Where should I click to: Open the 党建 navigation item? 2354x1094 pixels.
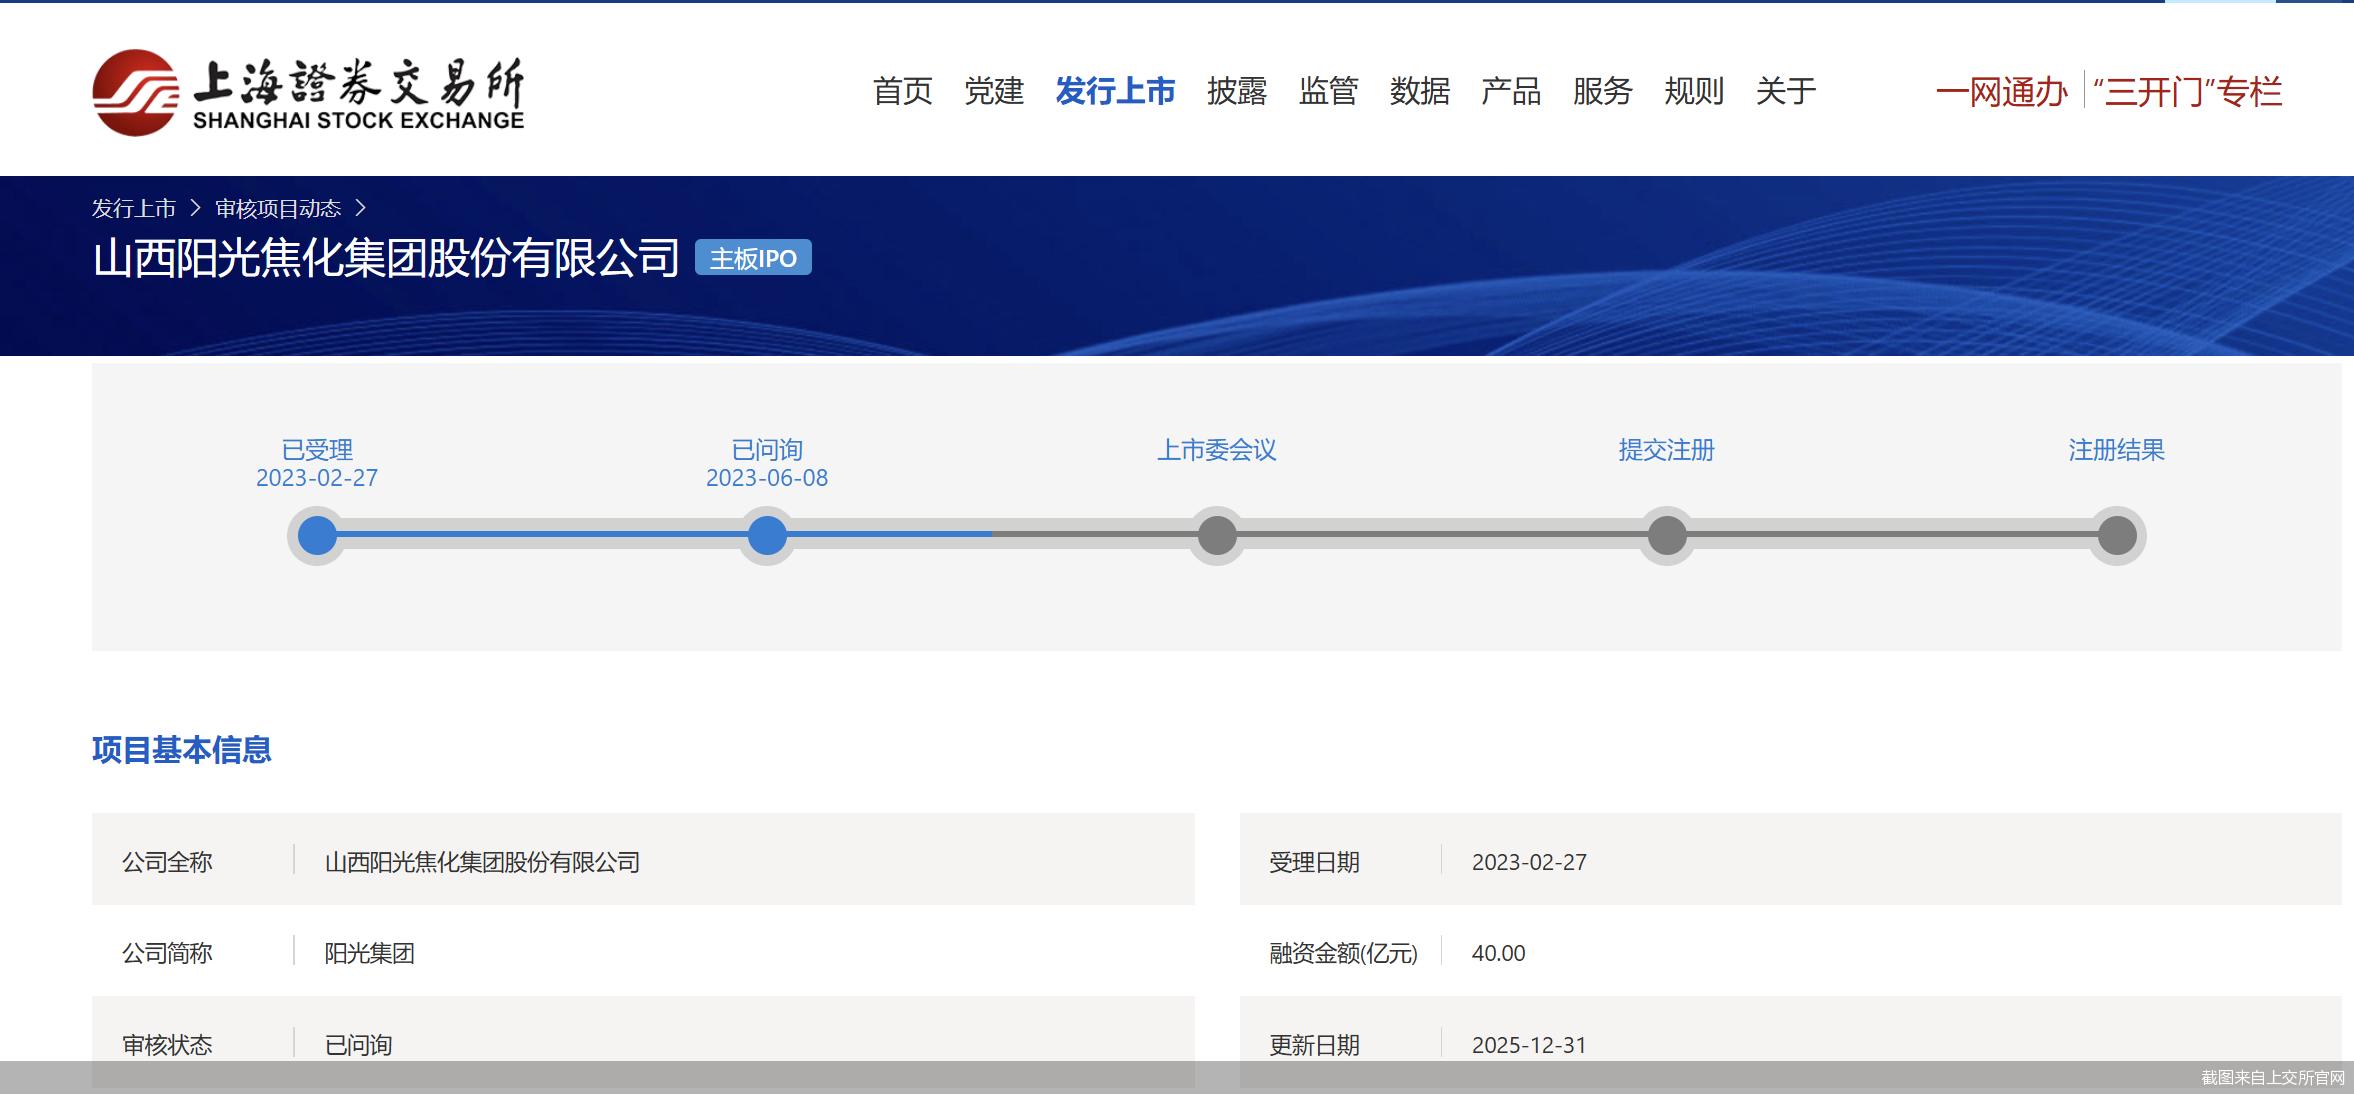993,91
